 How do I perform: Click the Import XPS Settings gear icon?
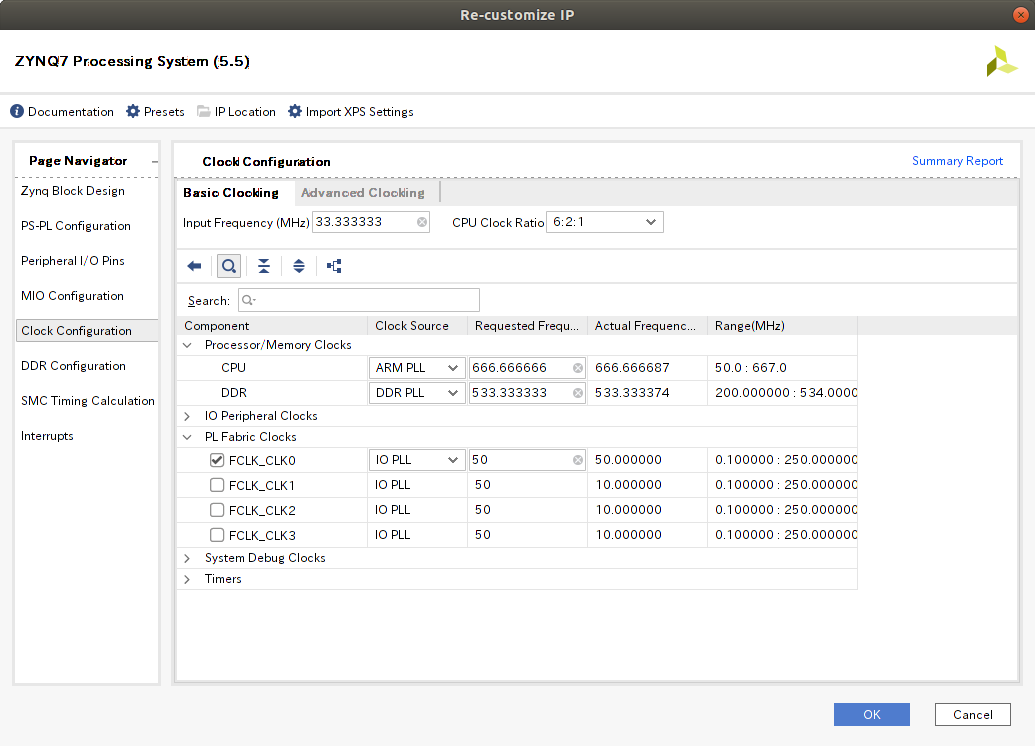(x=294, y=112)
